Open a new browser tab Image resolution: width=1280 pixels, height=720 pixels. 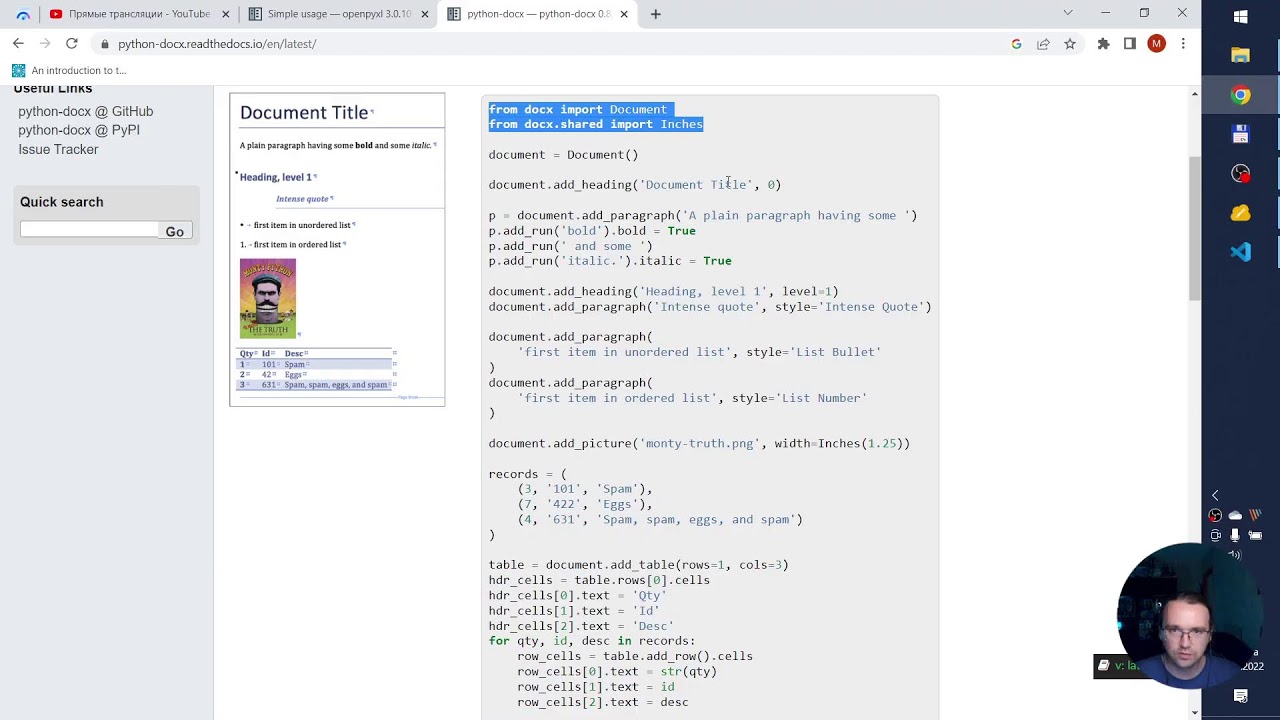[656, 14]
